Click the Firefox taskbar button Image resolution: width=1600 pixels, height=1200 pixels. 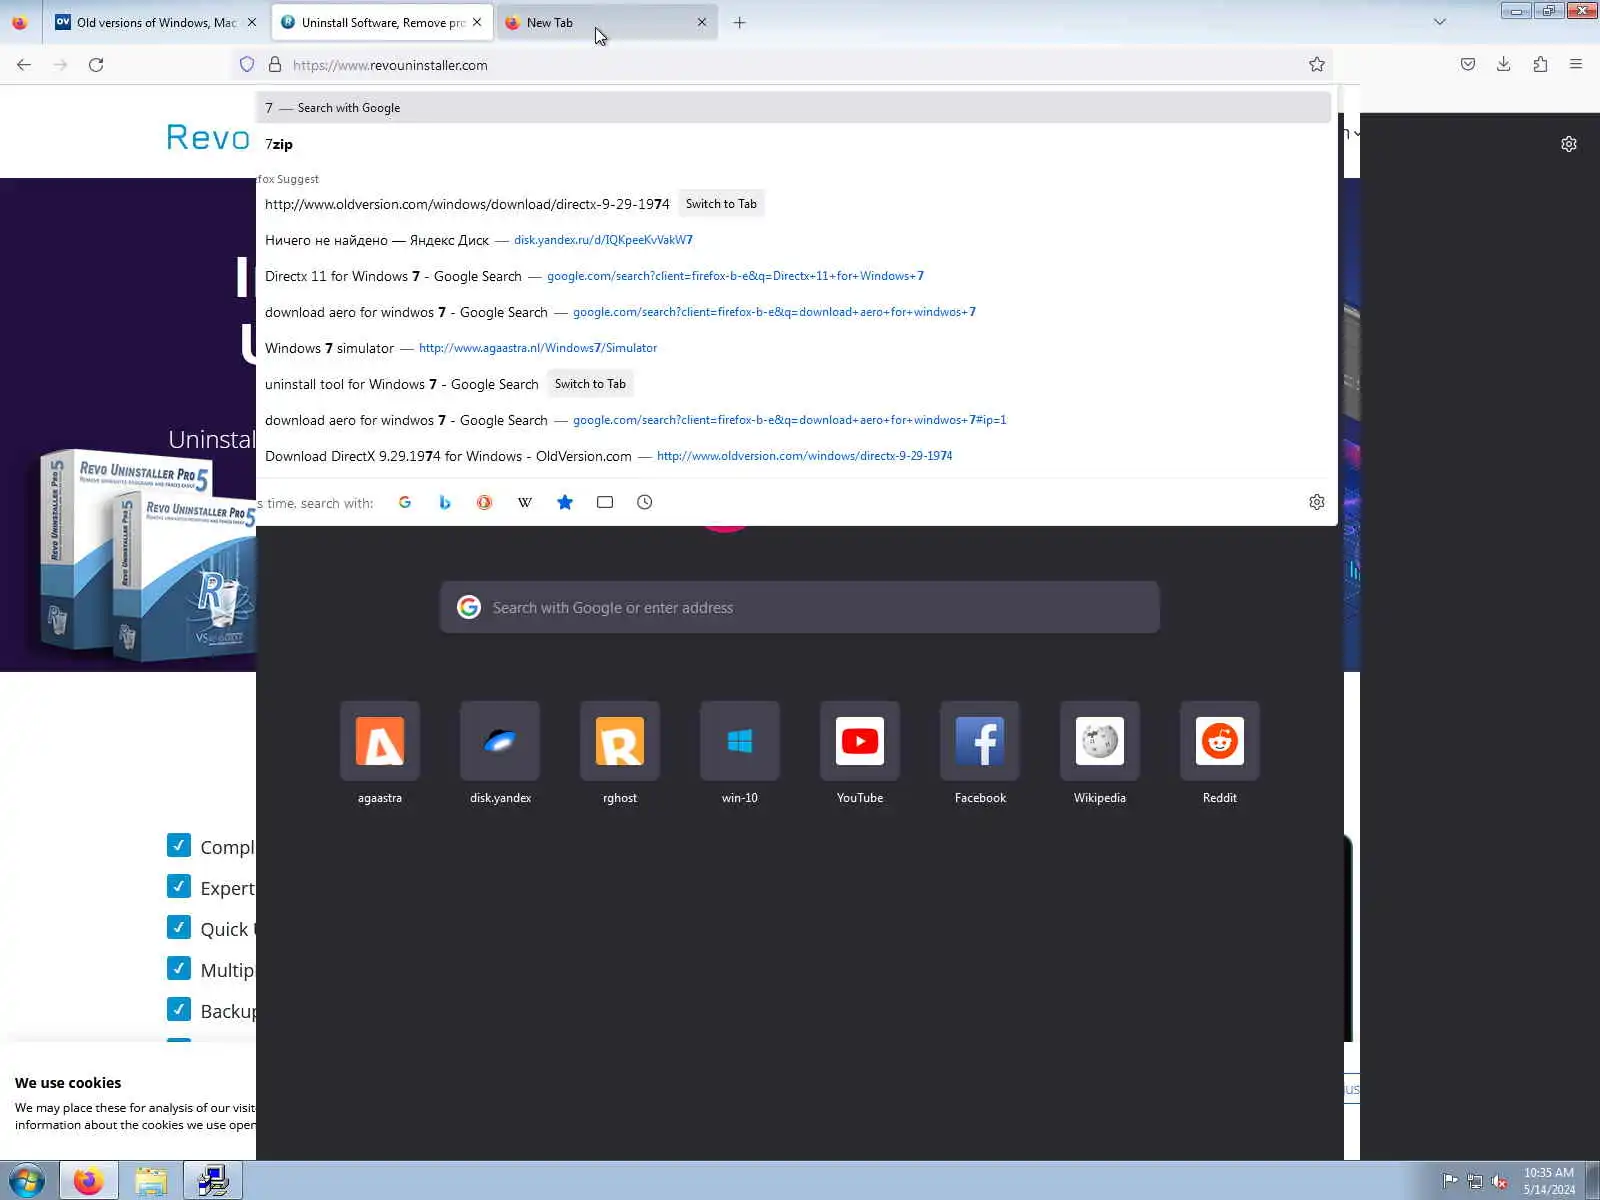(x=89, y=1181)
